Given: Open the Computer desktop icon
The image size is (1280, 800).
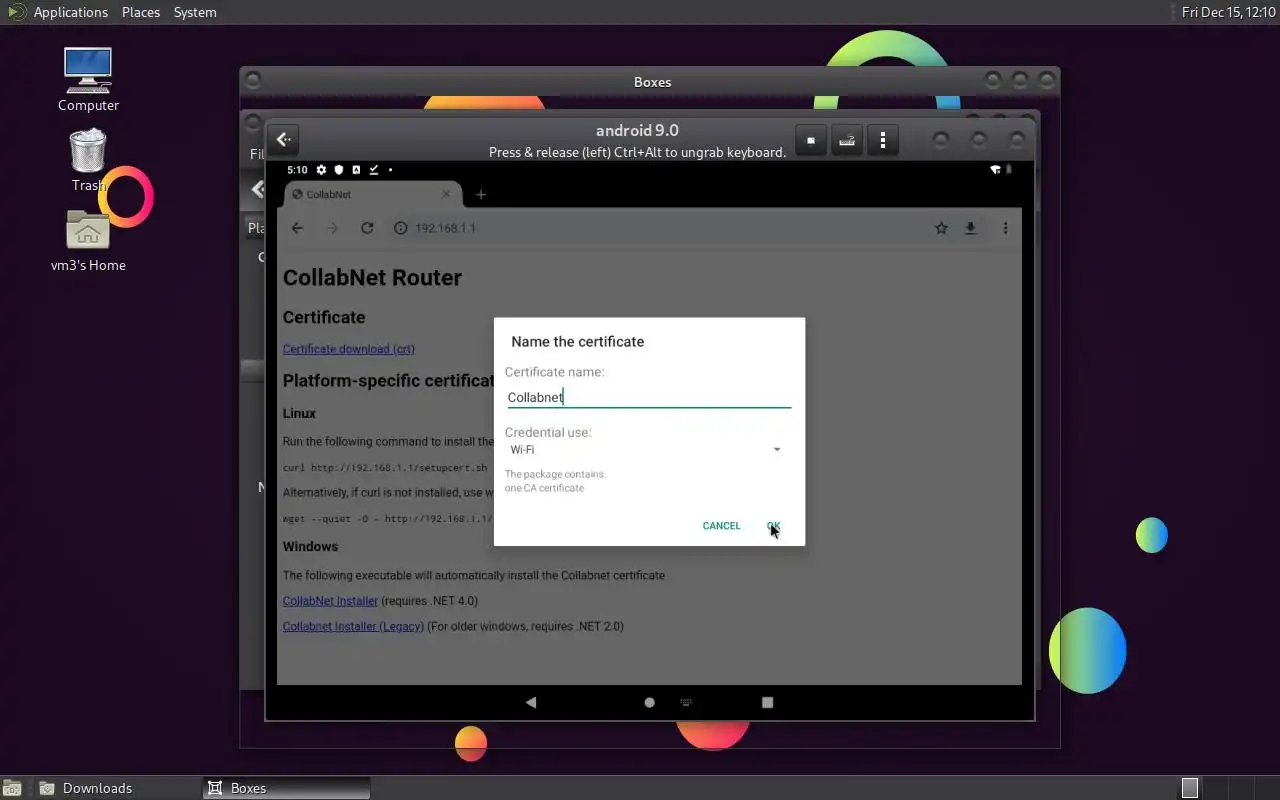Looking at the screenshot, I should (88, 80).
